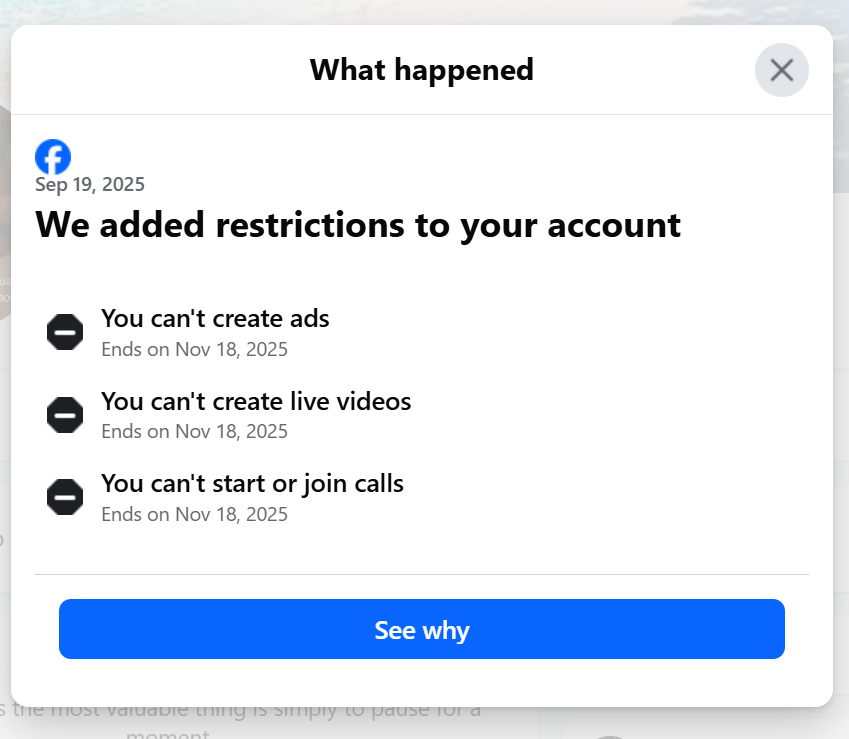Click the stop icon beside create ads

pos(65,332)
